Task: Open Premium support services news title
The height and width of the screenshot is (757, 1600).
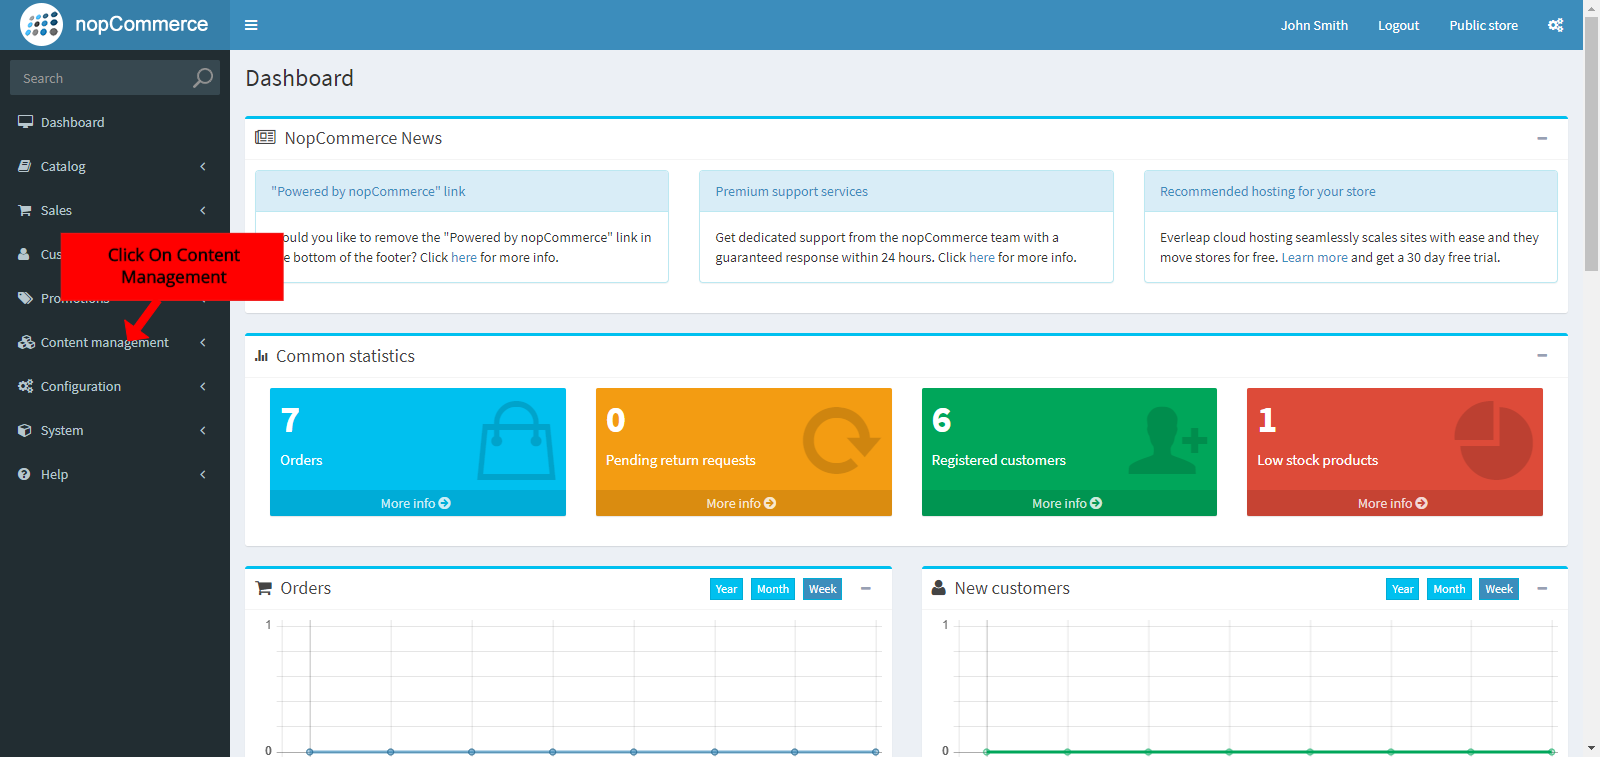Action: (791, 191)
